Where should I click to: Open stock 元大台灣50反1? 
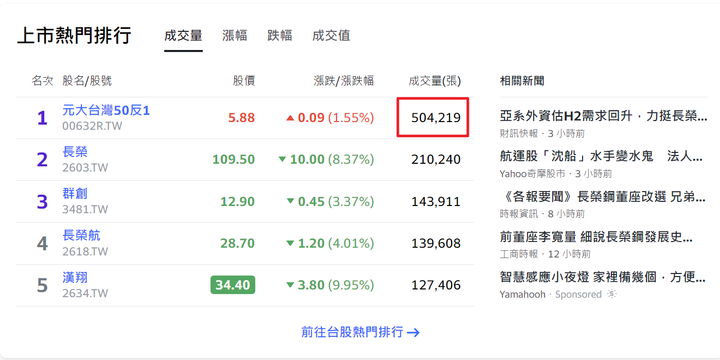click(x=106, y=110)
